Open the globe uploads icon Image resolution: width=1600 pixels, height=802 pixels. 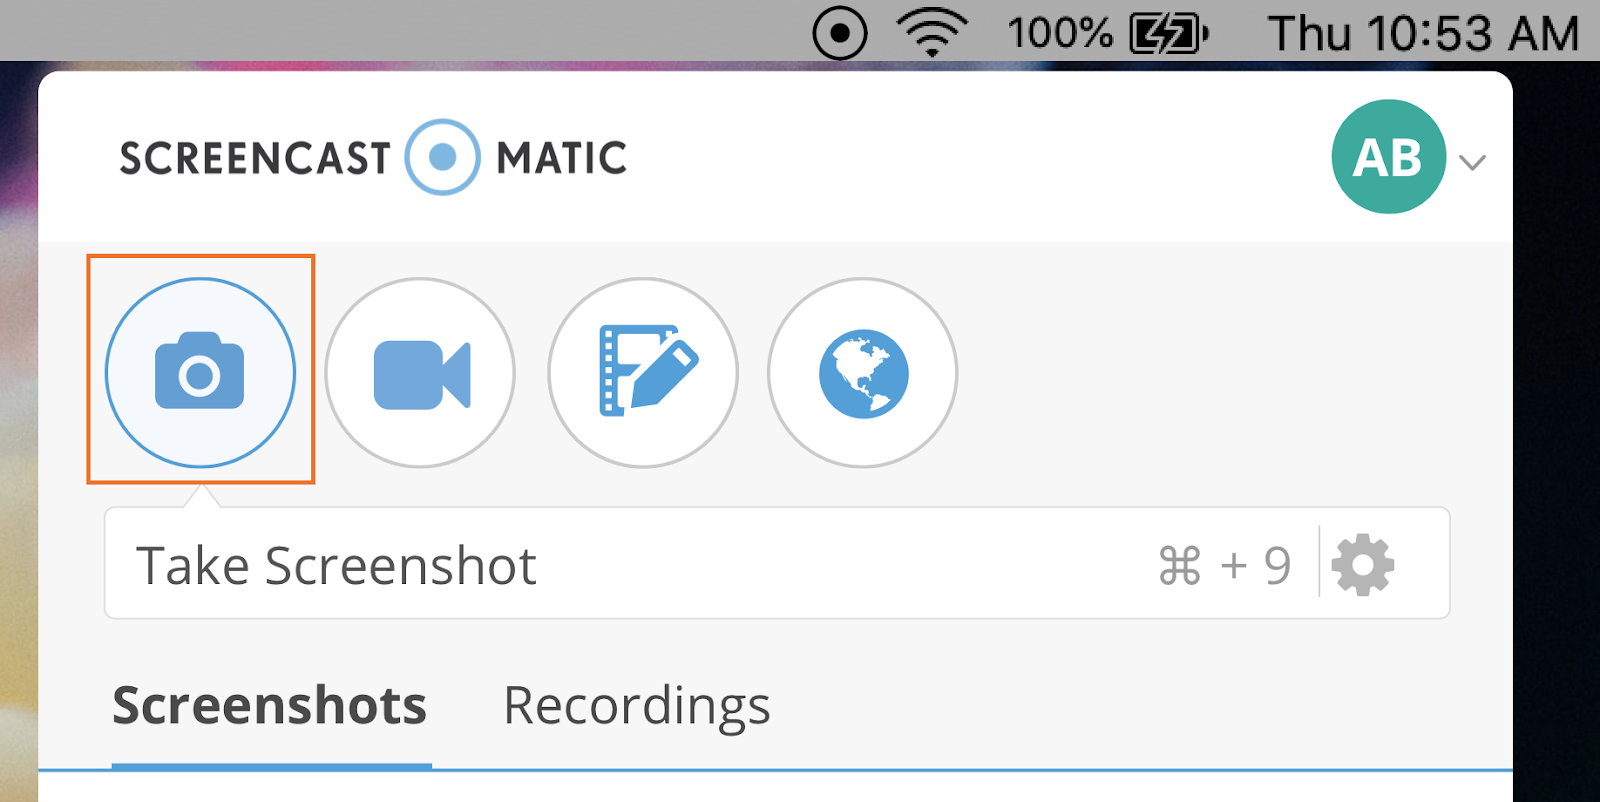pos(862,372)
